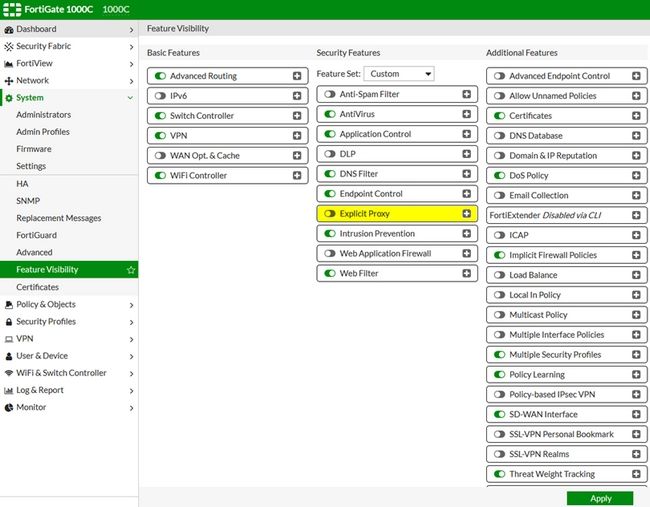Click the plus icon on Explicit Proxy
650x507 pixels.
tap(466, 213)
